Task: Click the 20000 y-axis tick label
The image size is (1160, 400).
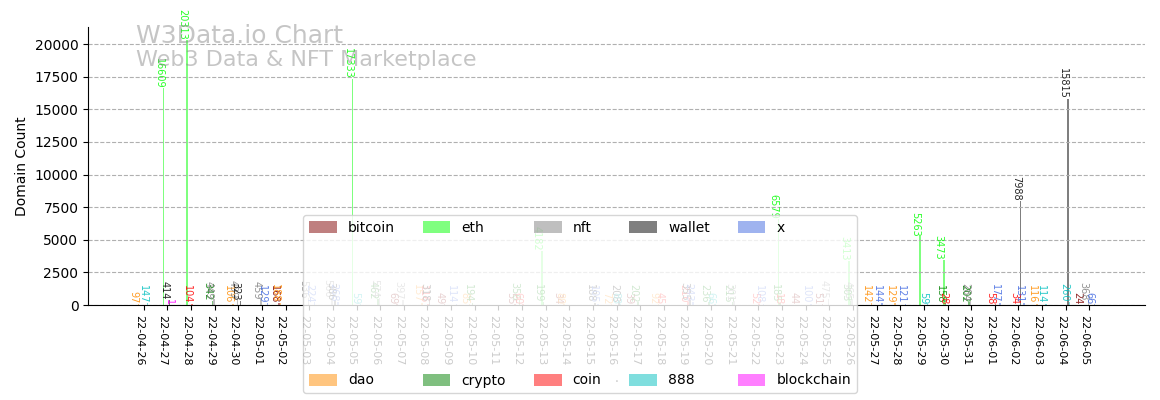Action: point(57,45)
